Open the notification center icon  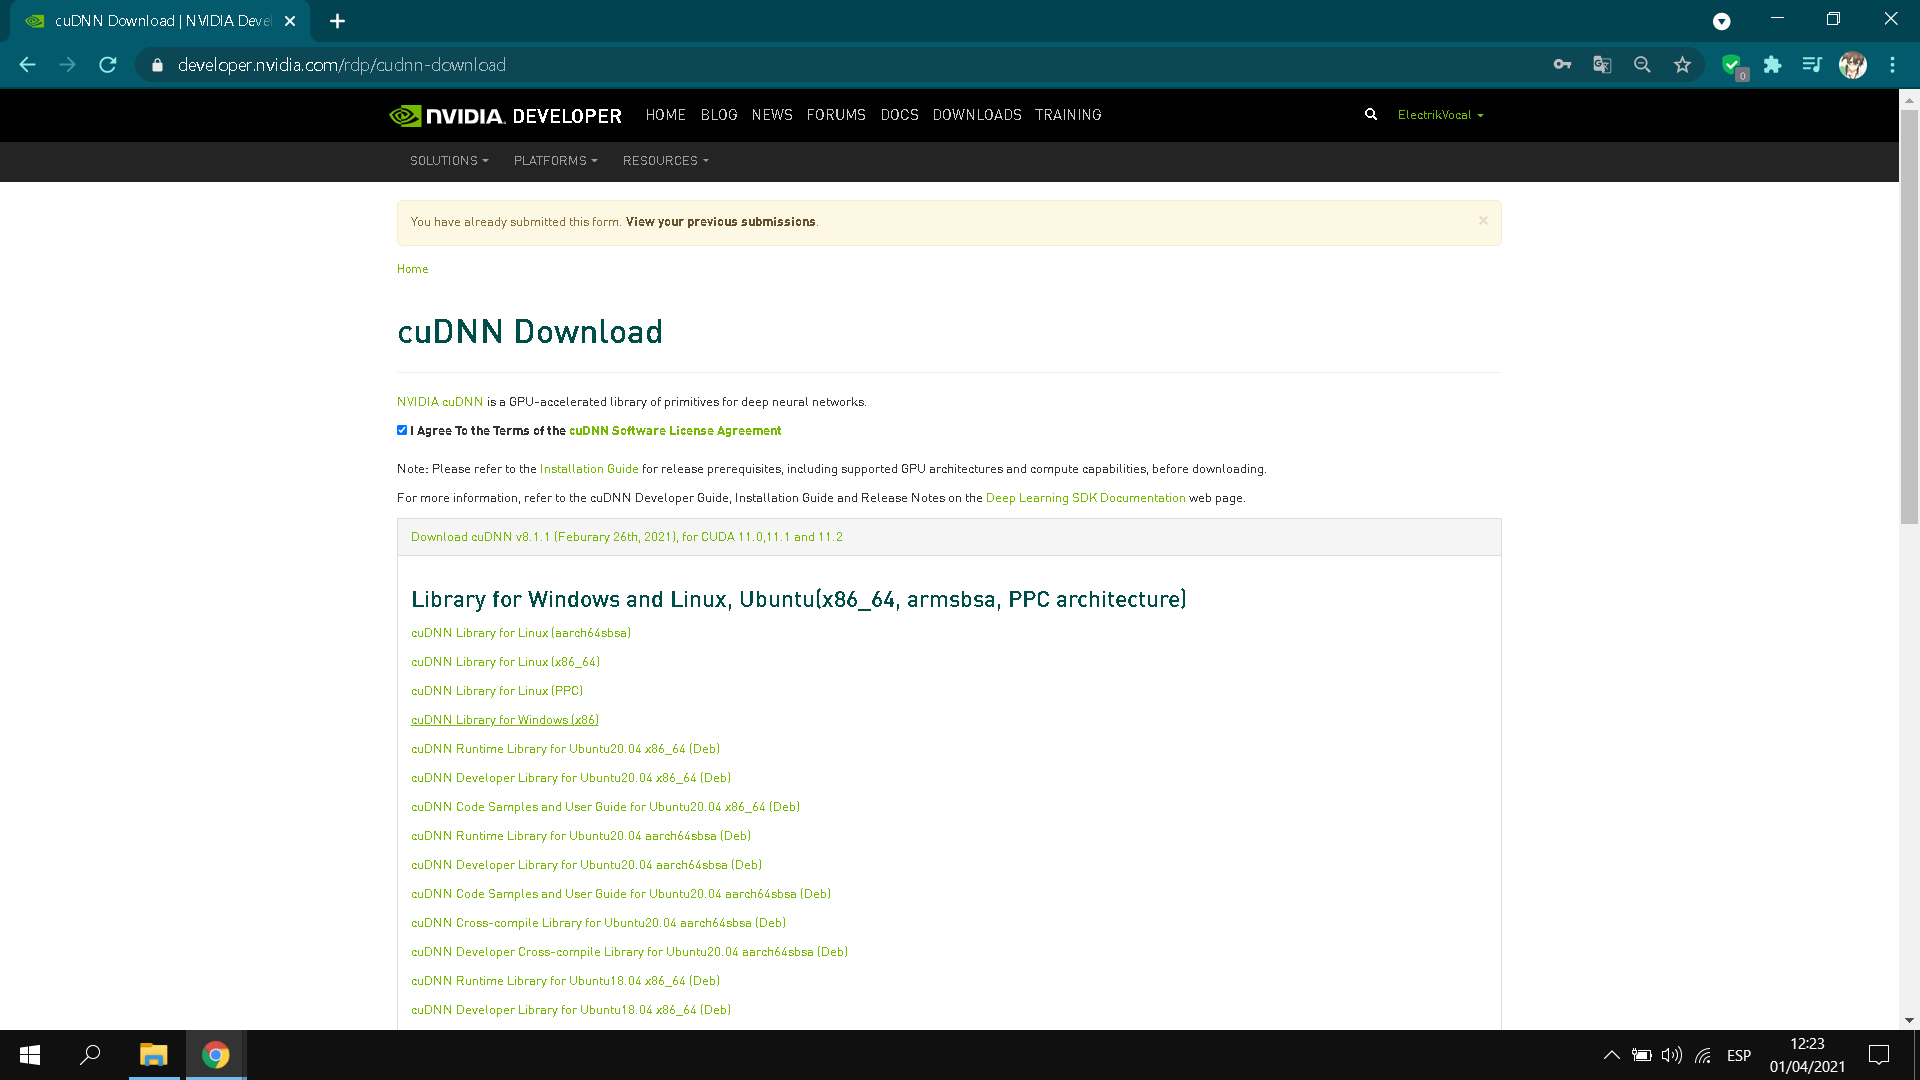(1879, 1055)
